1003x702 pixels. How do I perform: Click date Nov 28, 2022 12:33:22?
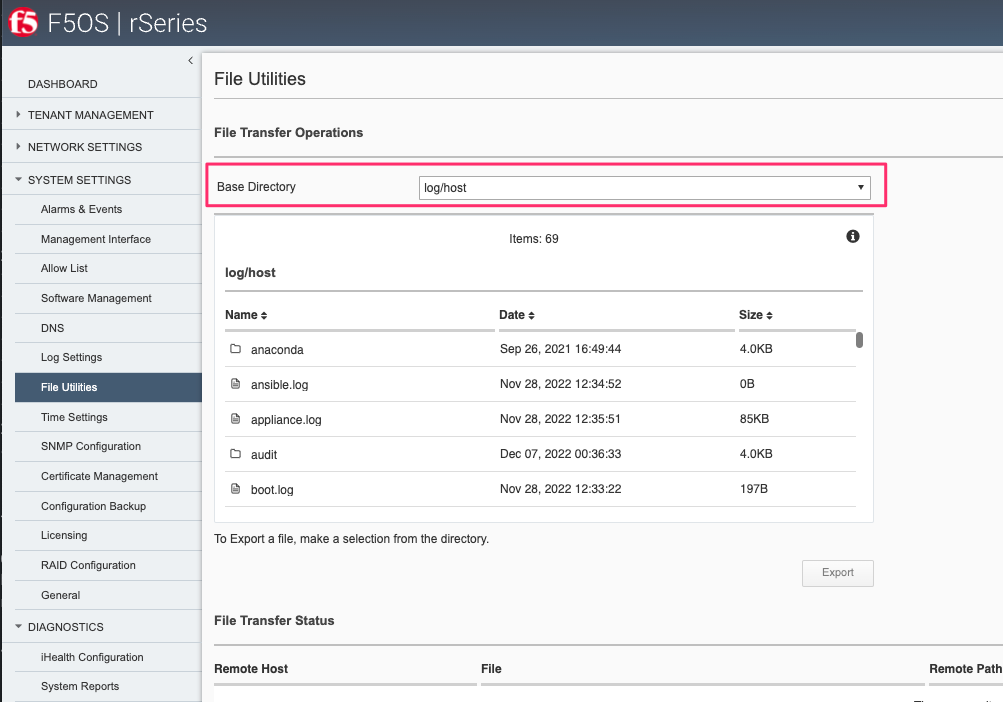click(560, 489)
